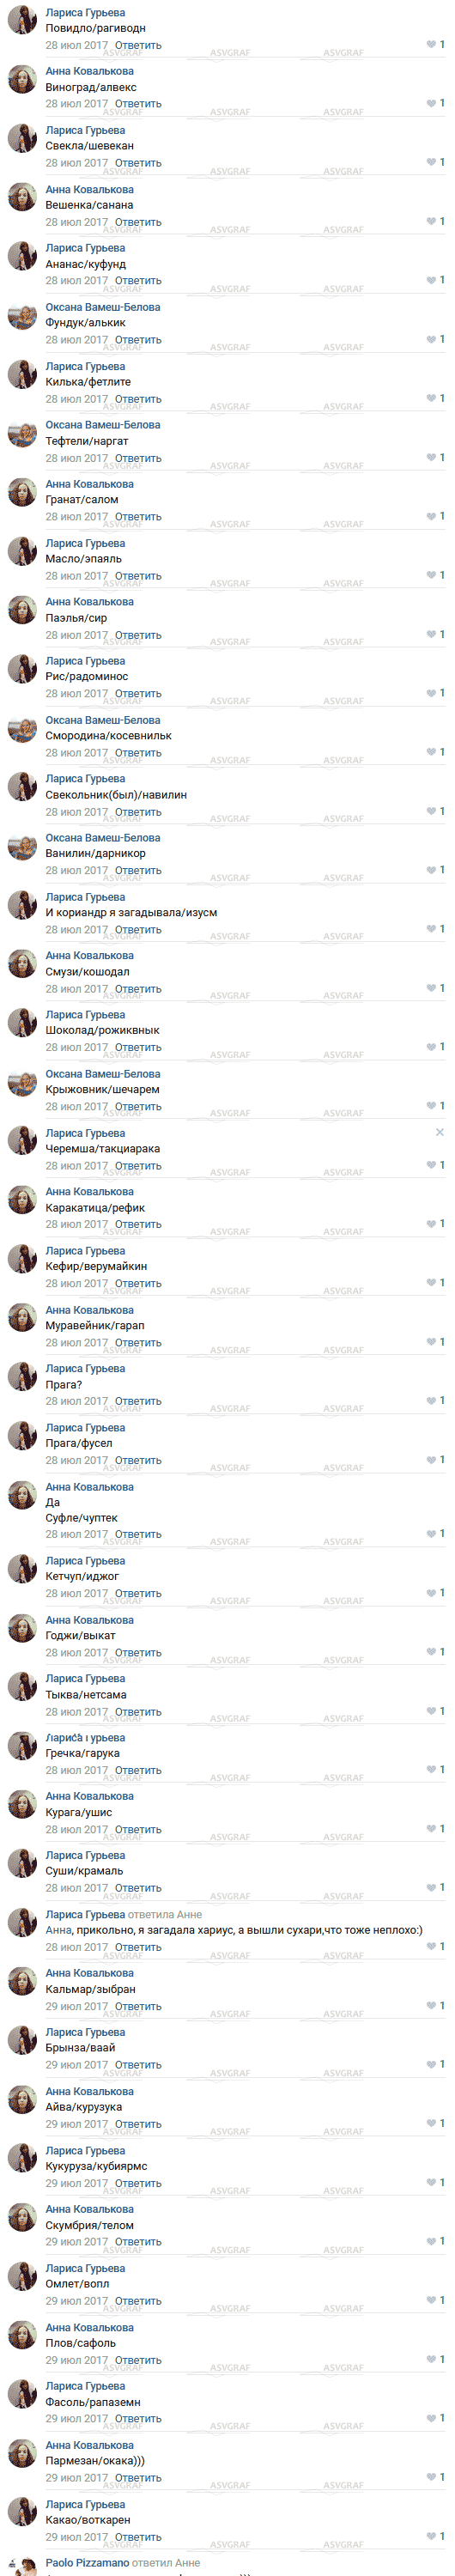This screenshot has height=2576, width=455.
Task: Click Ответить under "Кетчуп/иджог"
Action: click(x=138, y=1594)
